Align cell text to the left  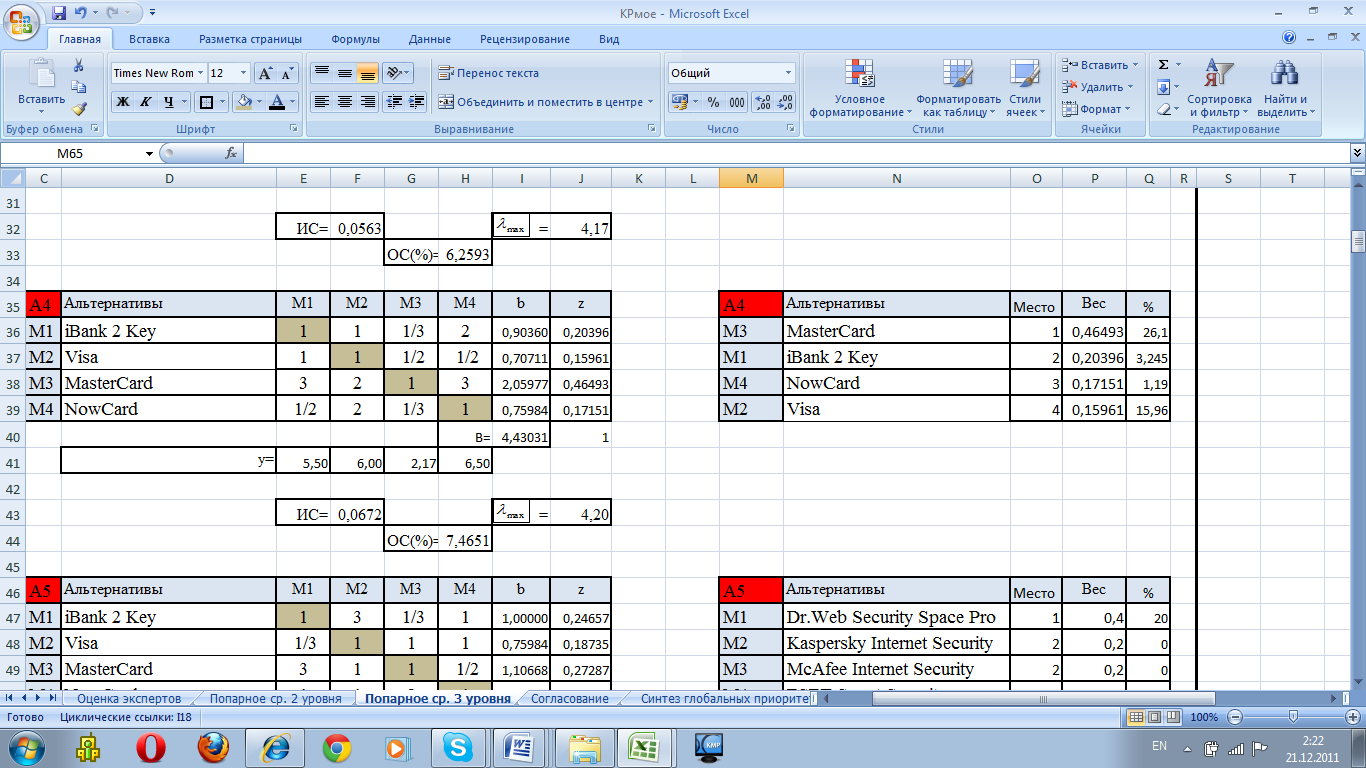pyautogui.click(x=321, y=102)
